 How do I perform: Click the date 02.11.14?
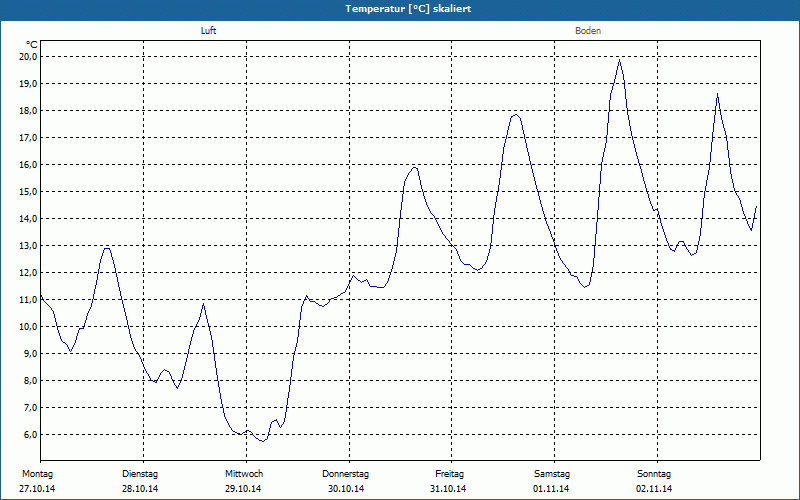tap(654, 489)
